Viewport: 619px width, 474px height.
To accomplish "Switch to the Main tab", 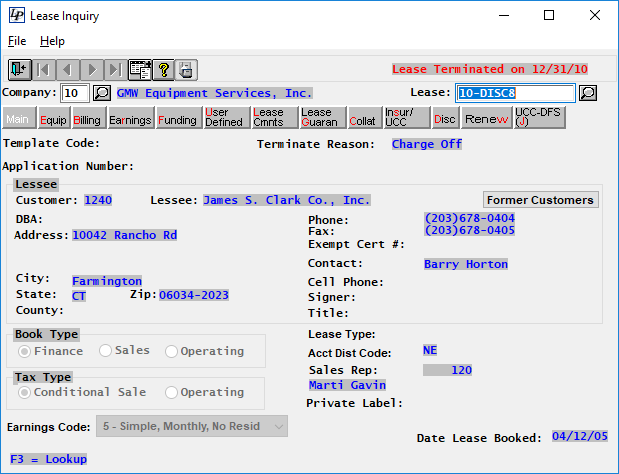I will tap(19, 118).
